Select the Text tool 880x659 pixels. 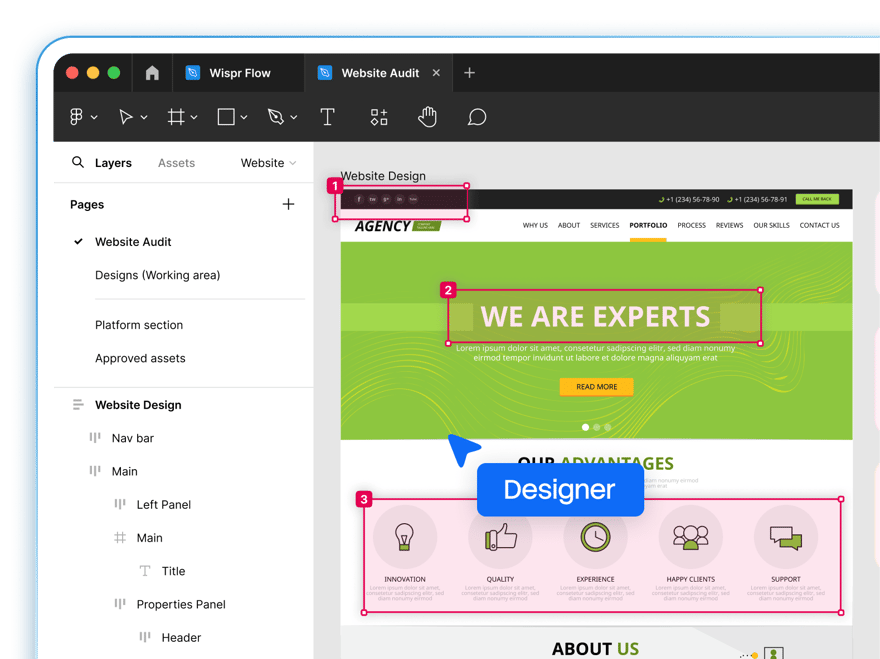(x=327, y=117)
